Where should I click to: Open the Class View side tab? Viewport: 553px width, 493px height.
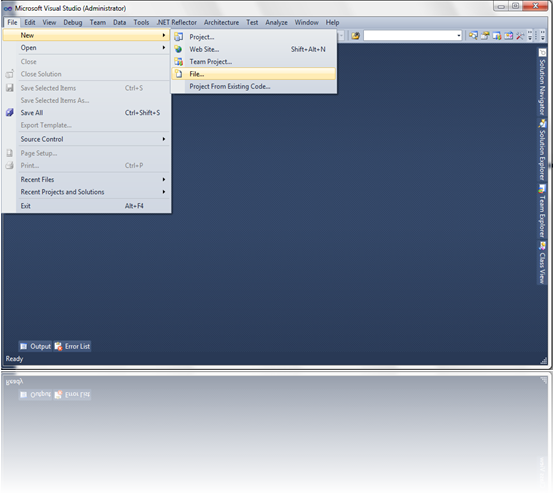(x=542, y=263)
